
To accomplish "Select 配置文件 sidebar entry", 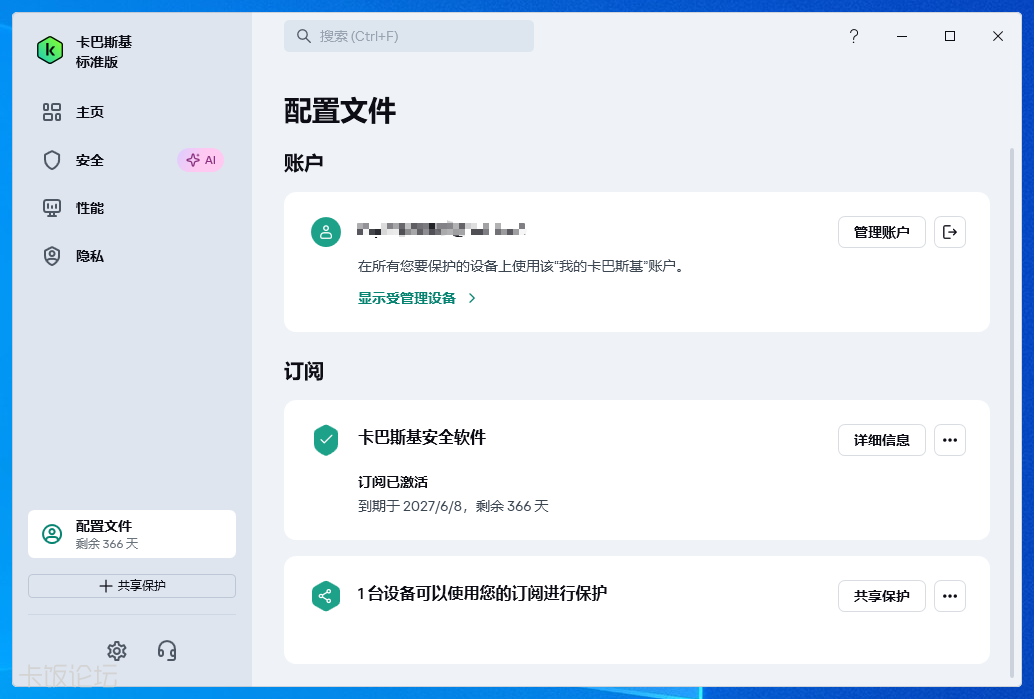I will (x=132, y=533).
